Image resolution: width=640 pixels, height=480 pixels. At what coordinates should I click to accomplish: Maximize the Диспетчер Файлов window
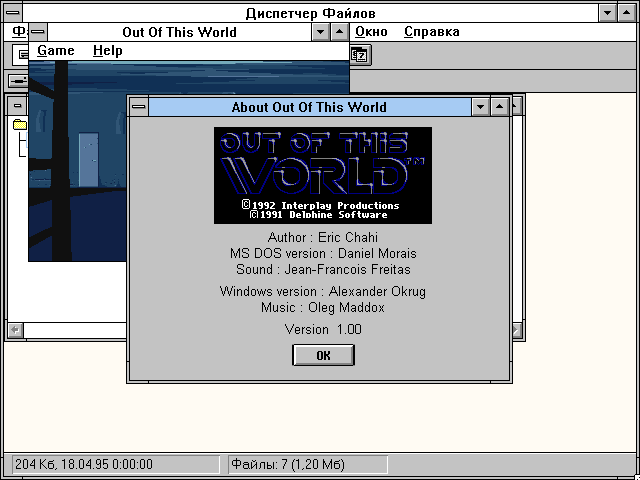627,13
